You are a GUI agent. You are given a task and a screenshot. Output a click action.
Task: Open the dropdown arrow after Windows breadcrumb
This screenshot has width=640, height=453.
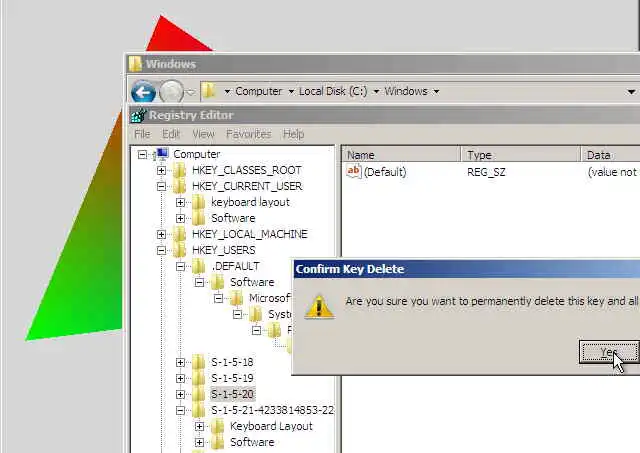pos(436,91)
